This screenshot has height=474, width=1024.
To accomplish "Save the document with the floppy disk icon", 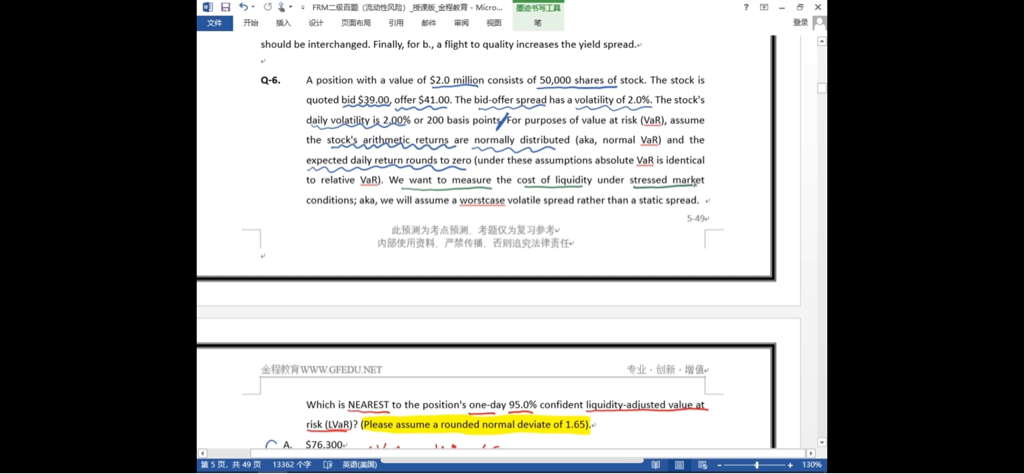I will [x=225, y=7].
